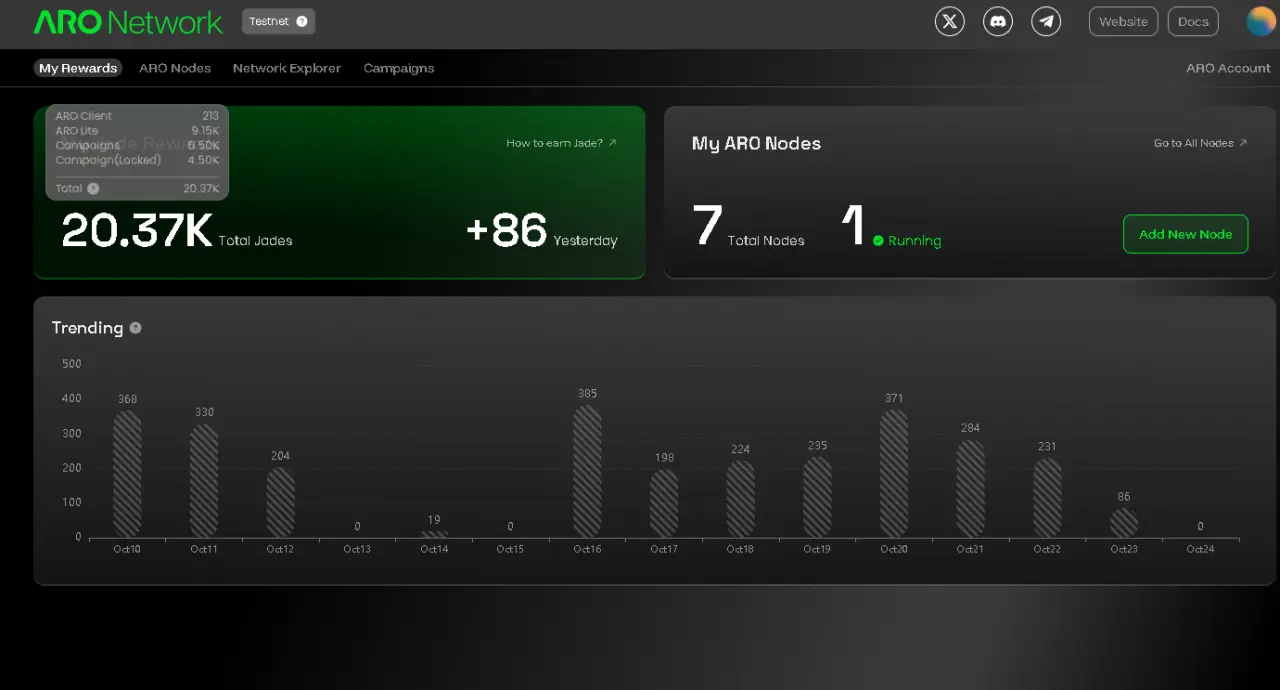
Task: Click the Oct12 bar showing 204
Action: (281, 502)
